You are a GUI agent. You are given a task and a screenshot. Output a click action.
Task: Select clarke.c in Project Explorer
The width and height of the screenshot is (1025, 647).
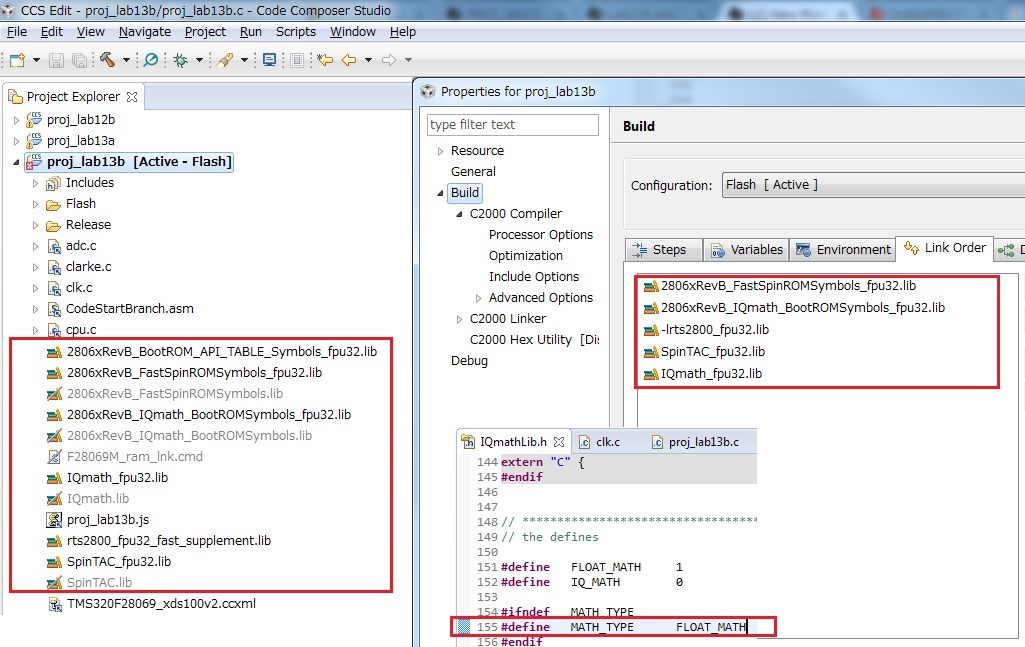click(x=88, y=267)
